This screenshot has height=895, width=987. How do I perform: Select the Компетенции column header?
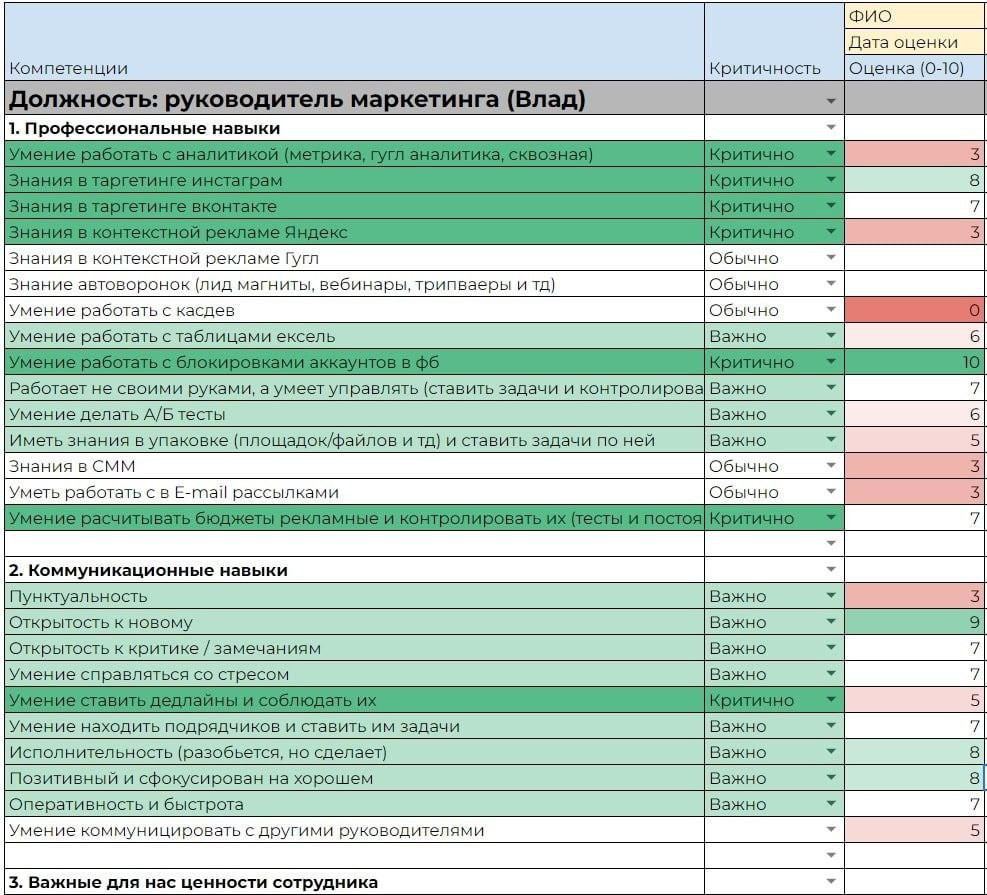coord(354,42)
